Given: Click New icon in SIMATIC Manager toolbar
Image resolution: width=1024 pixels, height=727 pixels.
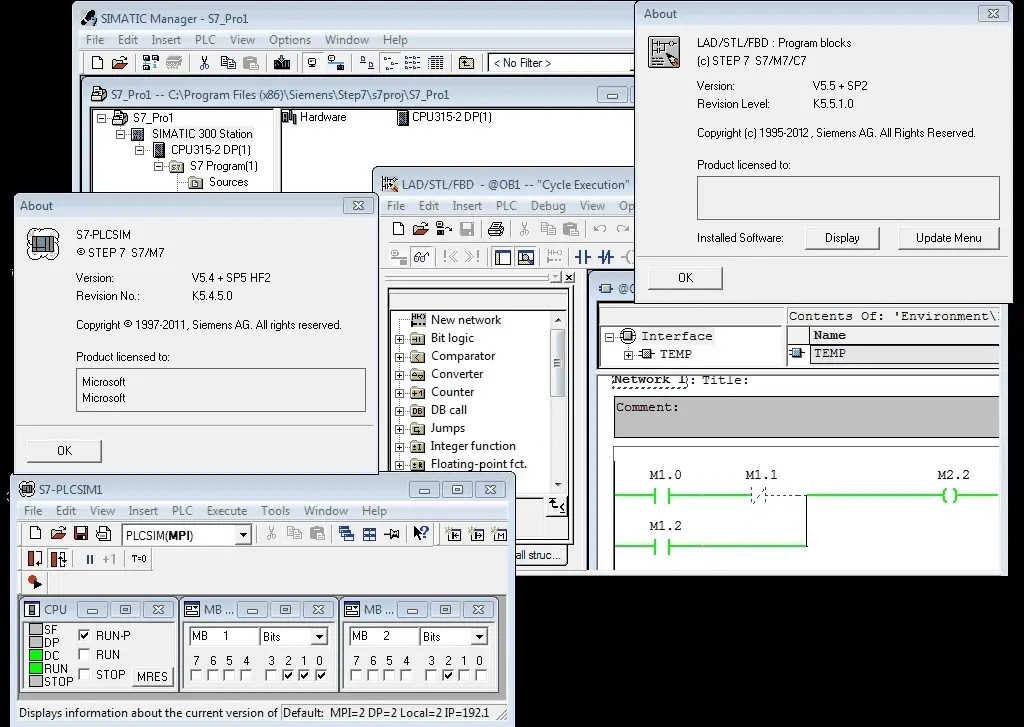Looking at the screenshot, I should [97, 63].
